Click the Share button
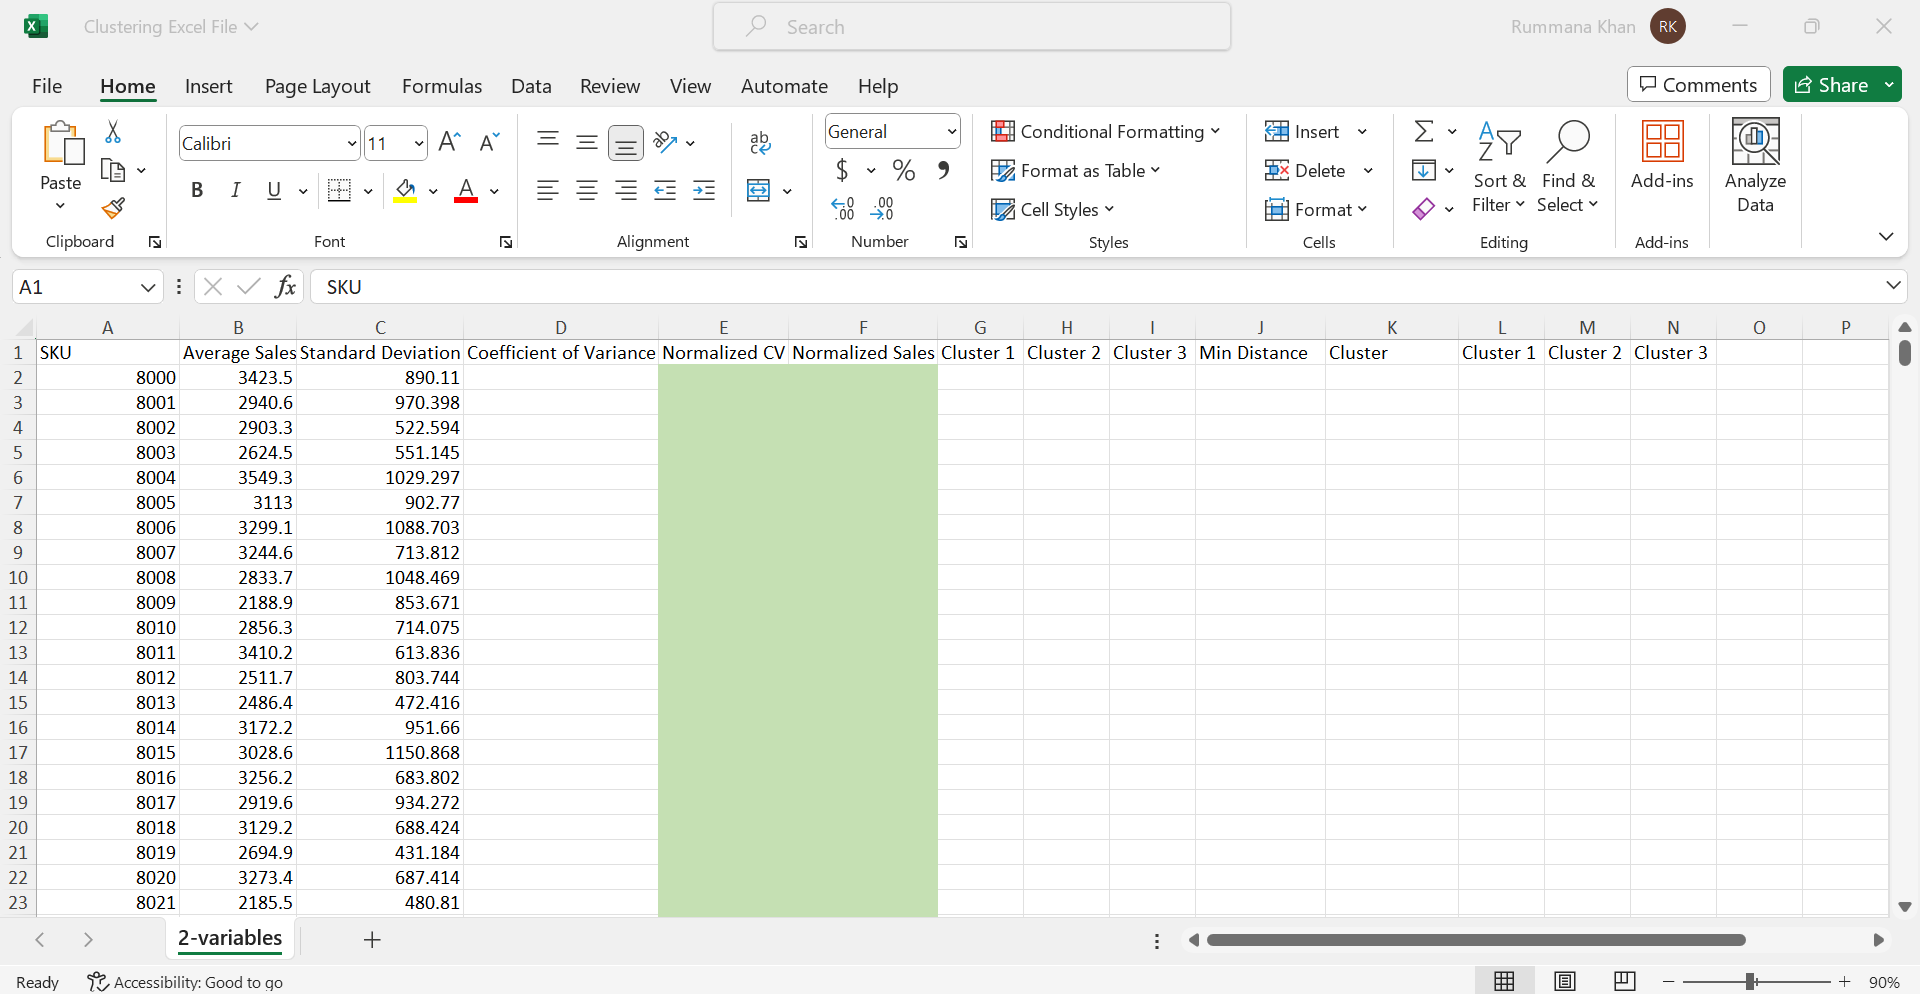This screenshot has width=1920, height=994. pos(1840,84)
